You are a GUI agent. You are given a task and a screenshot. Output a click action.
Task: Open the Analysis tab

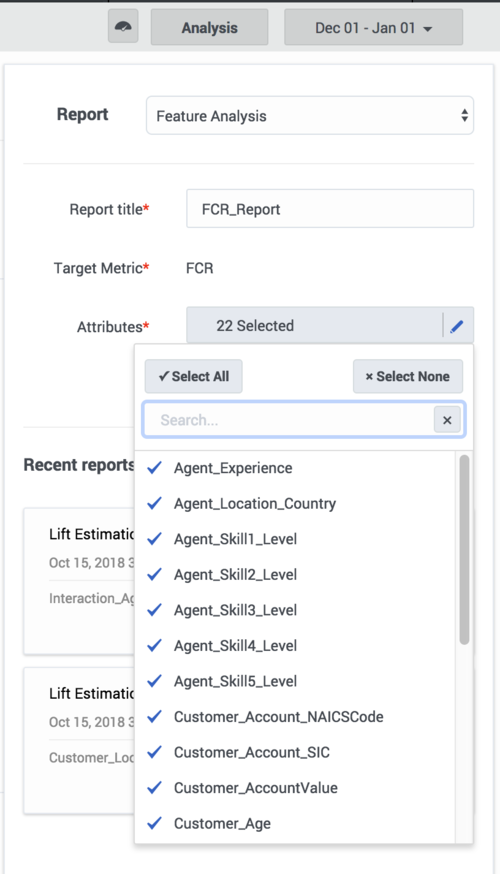tap(210, 27)
